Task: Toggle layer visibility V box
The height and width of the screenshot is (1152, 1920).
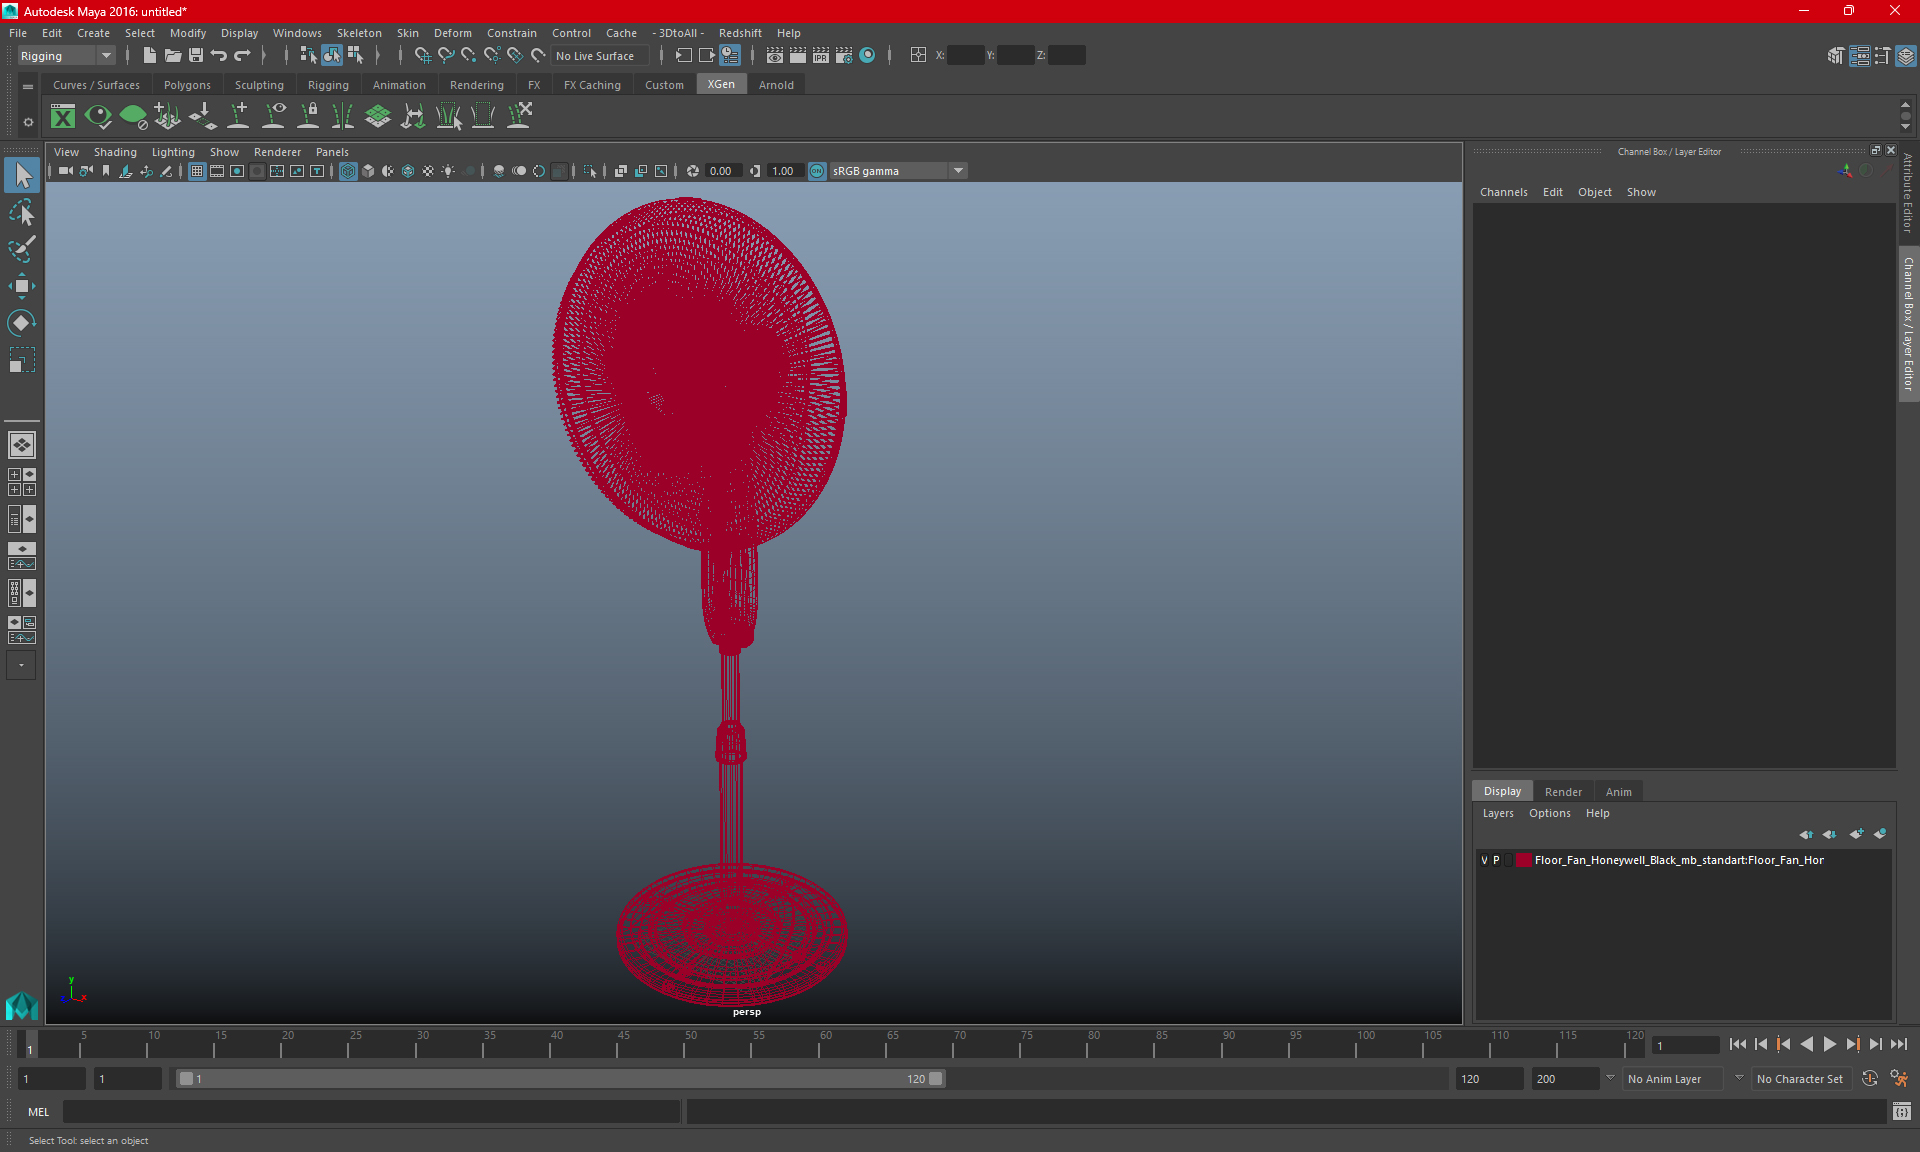Action: [1484, 860]
